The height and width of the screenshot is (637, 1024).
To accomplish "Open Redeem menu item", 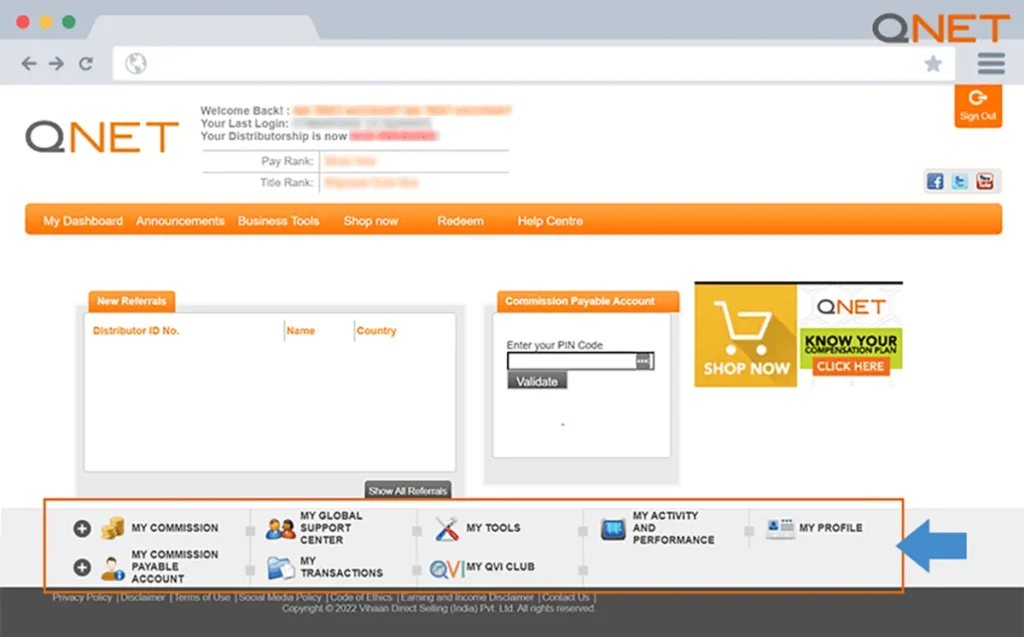I will coord(460,221).
